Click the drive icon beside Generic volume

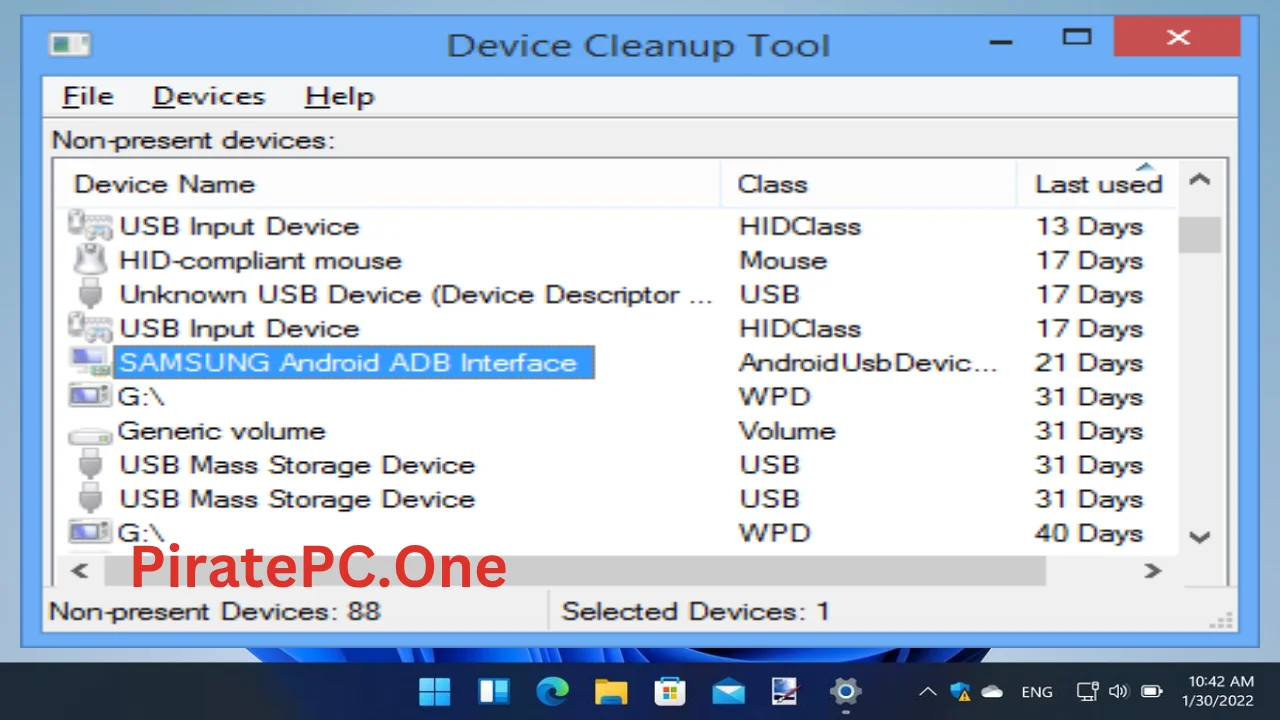(x=89, y=434)
